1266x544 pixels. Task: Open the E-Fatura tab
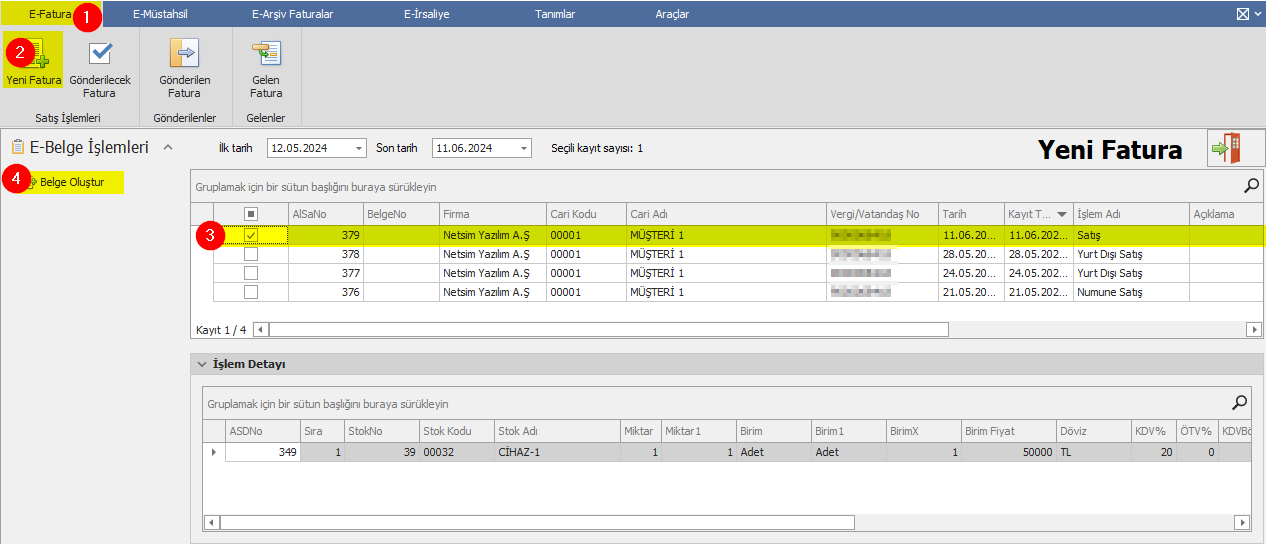pyautogui.click(x=50, y=14)
